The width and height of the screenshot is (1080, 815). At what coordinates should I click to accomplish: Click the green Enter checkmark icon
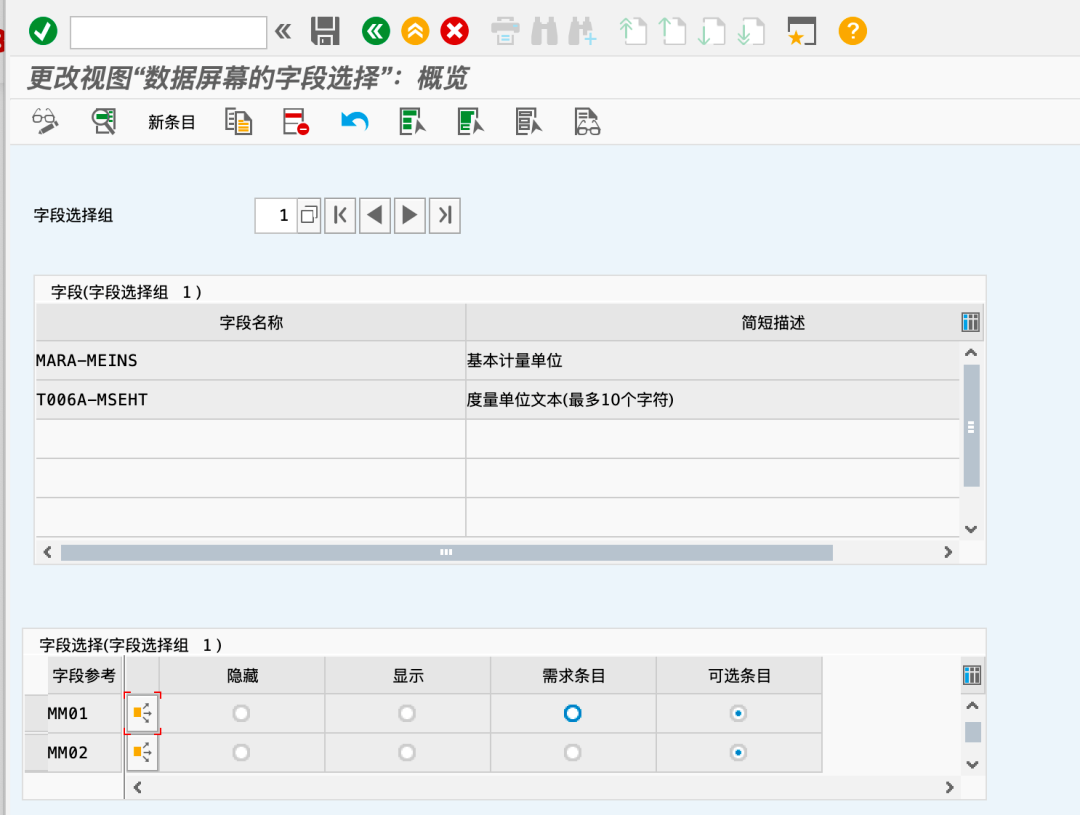tap(43, 31)
